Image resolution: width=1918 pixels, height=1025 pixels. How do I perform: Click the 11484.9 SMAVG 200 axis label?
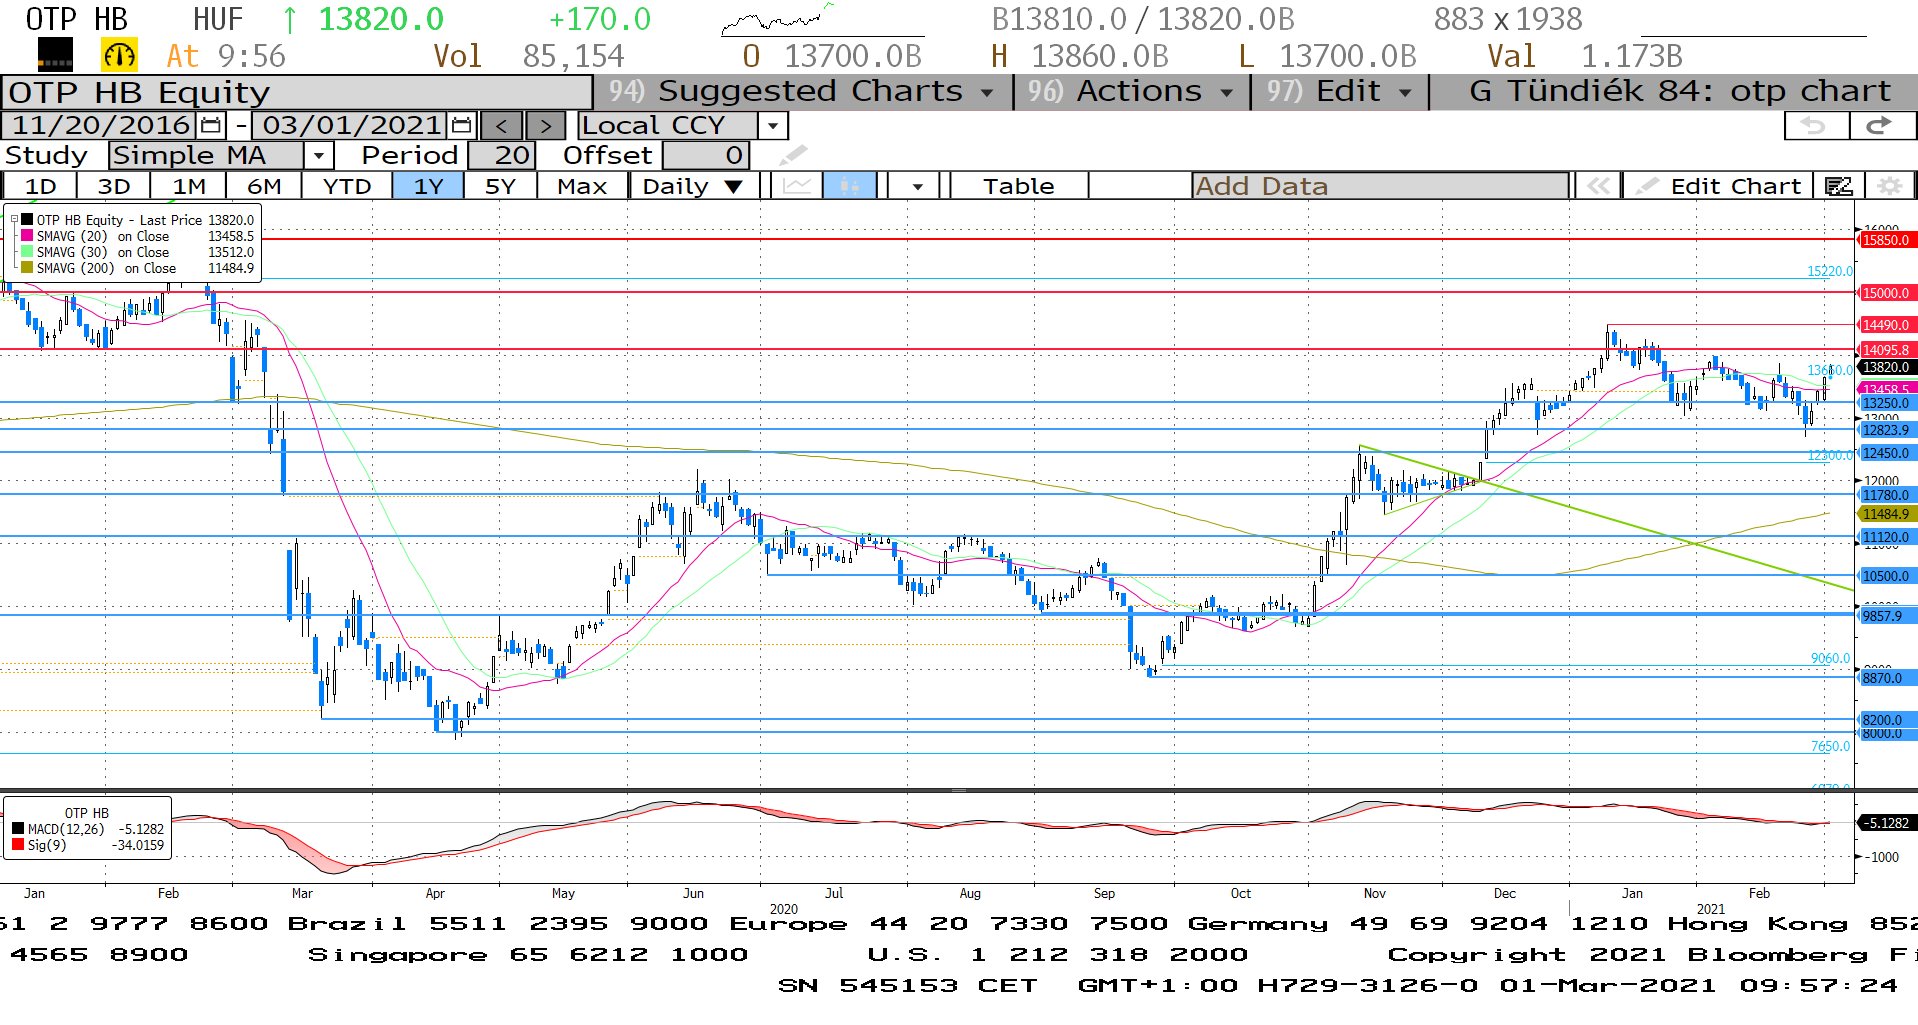click(x=1885, y=514)
